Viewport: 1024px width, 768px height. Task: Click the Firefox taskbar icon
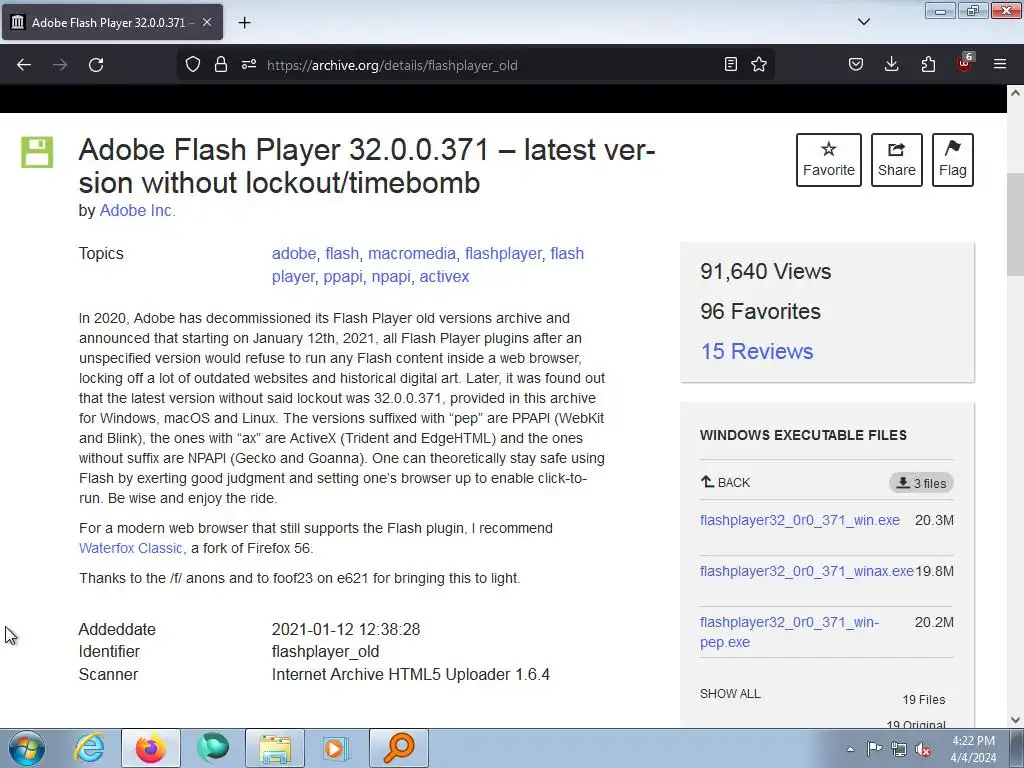tap(150, 748)
